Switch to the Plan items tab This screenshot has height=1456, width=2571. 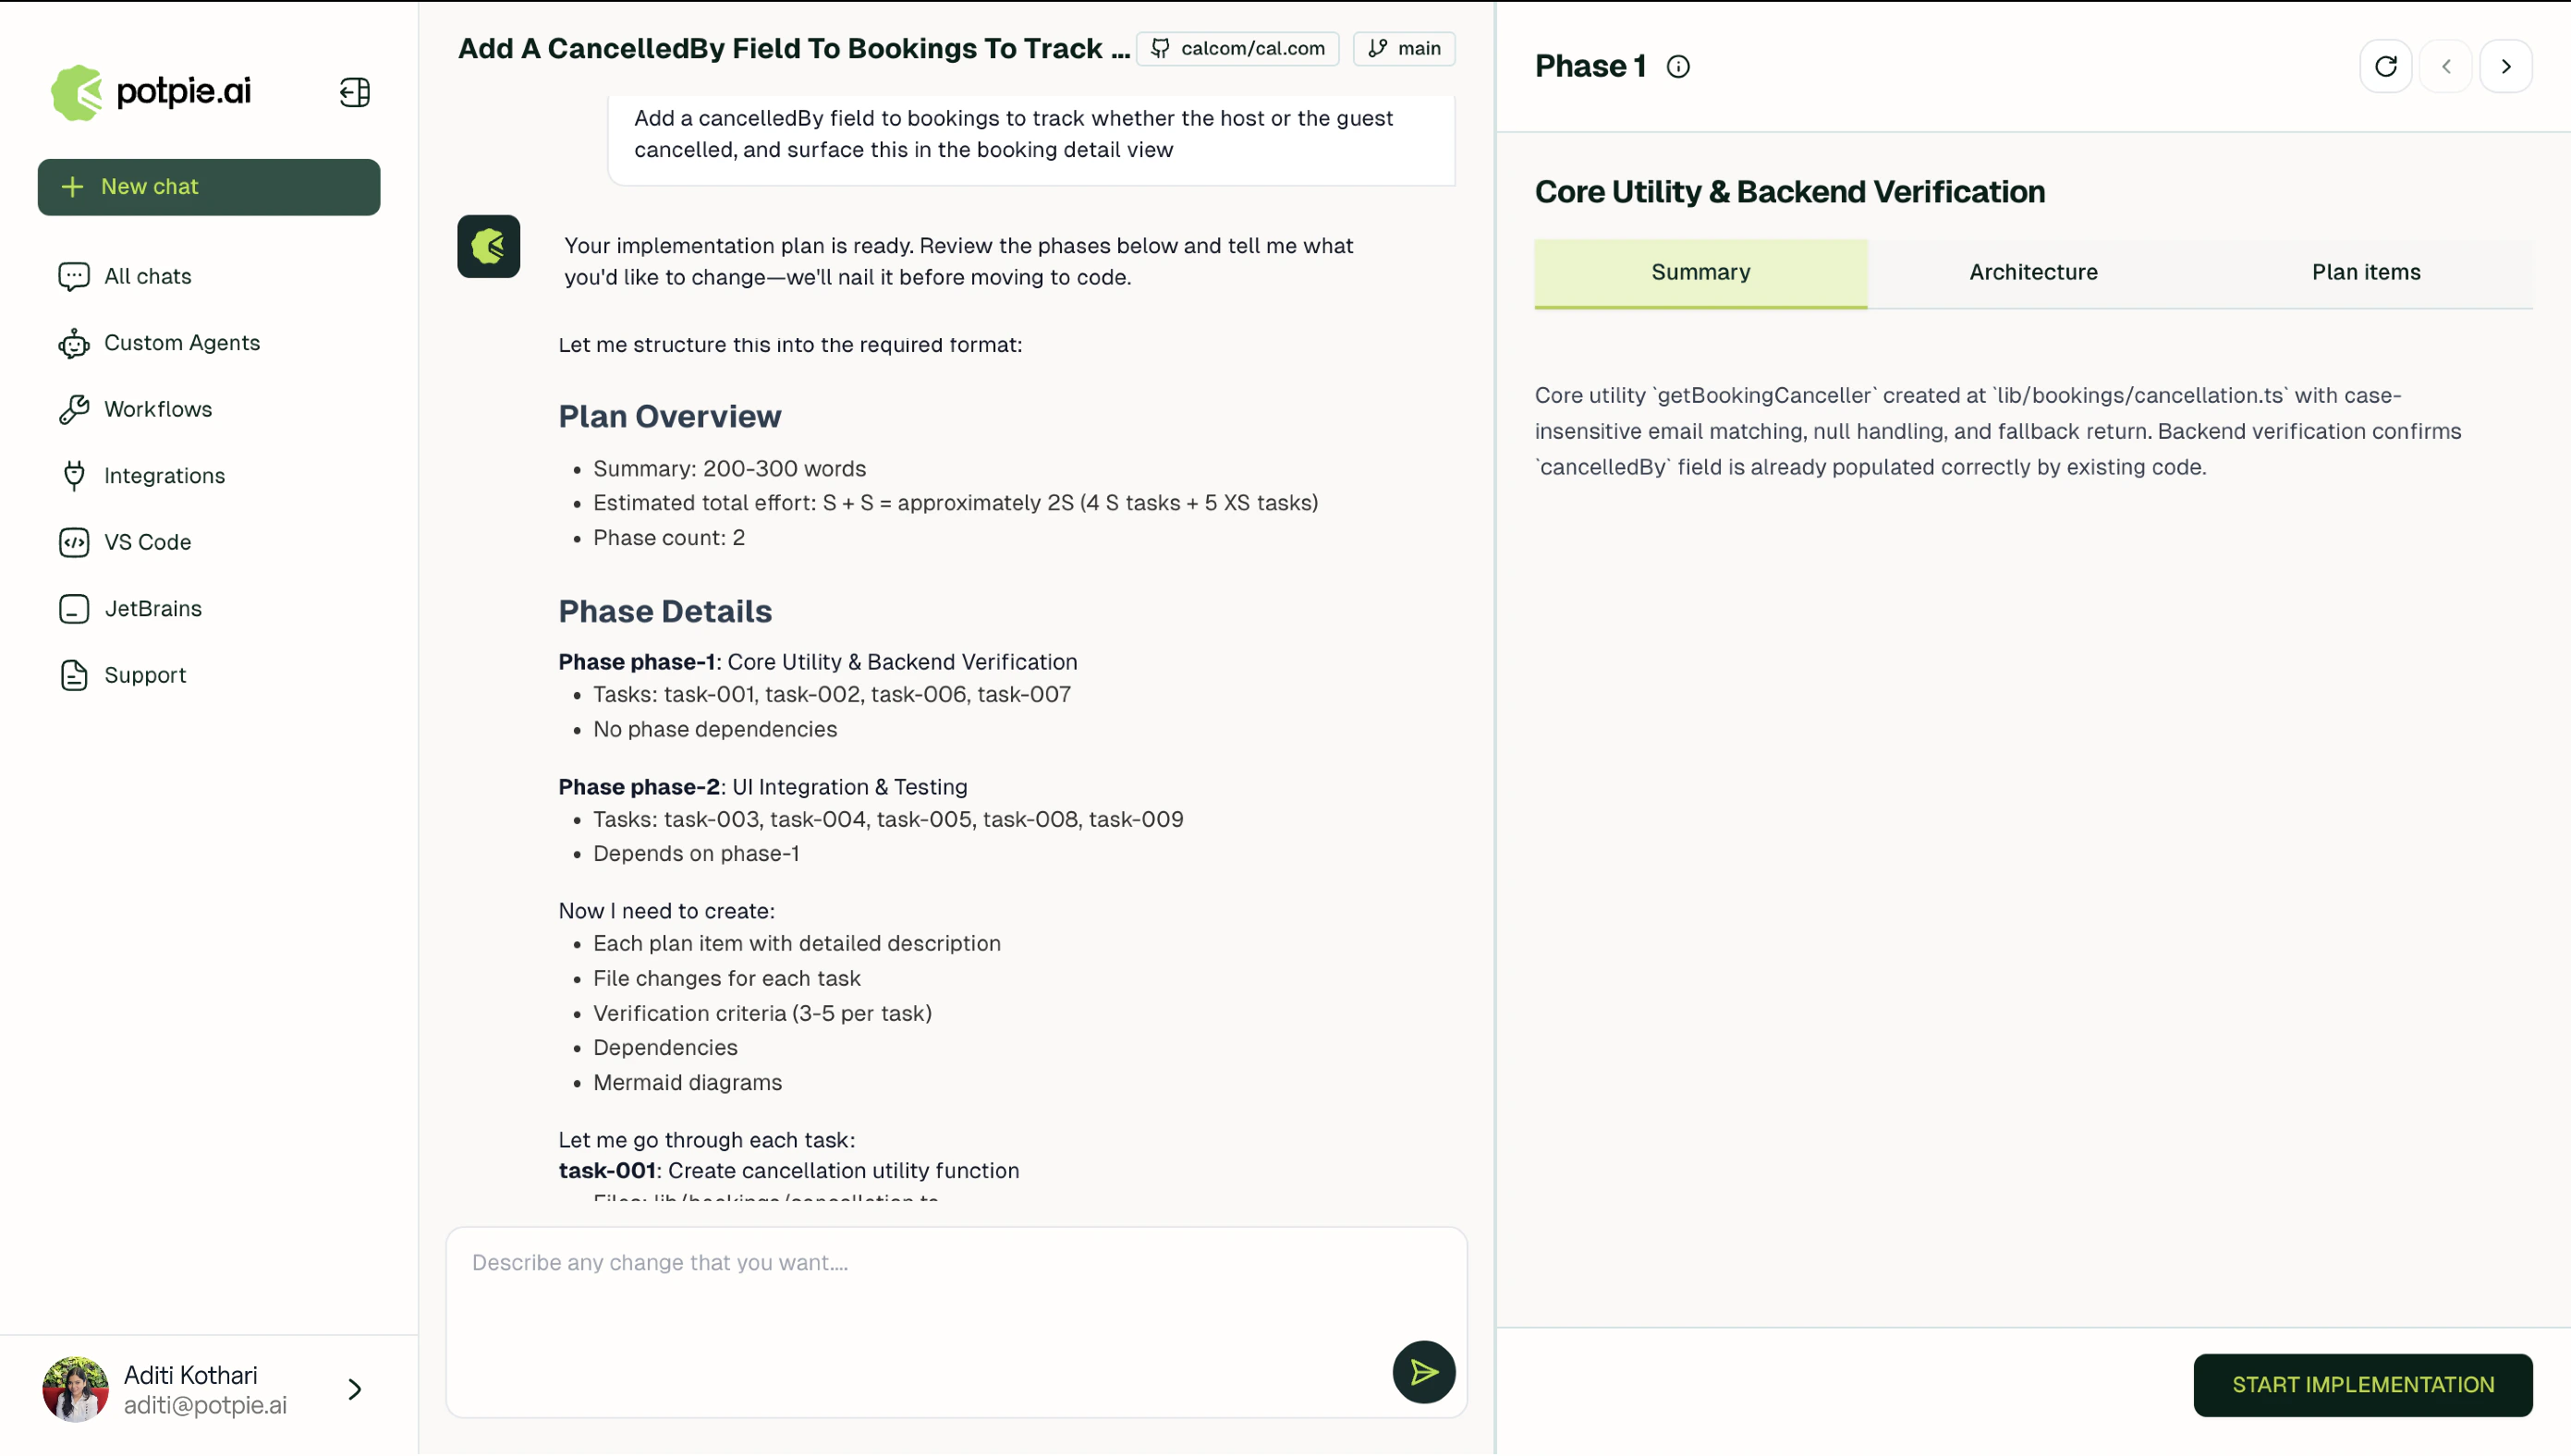click(2366, 272)
